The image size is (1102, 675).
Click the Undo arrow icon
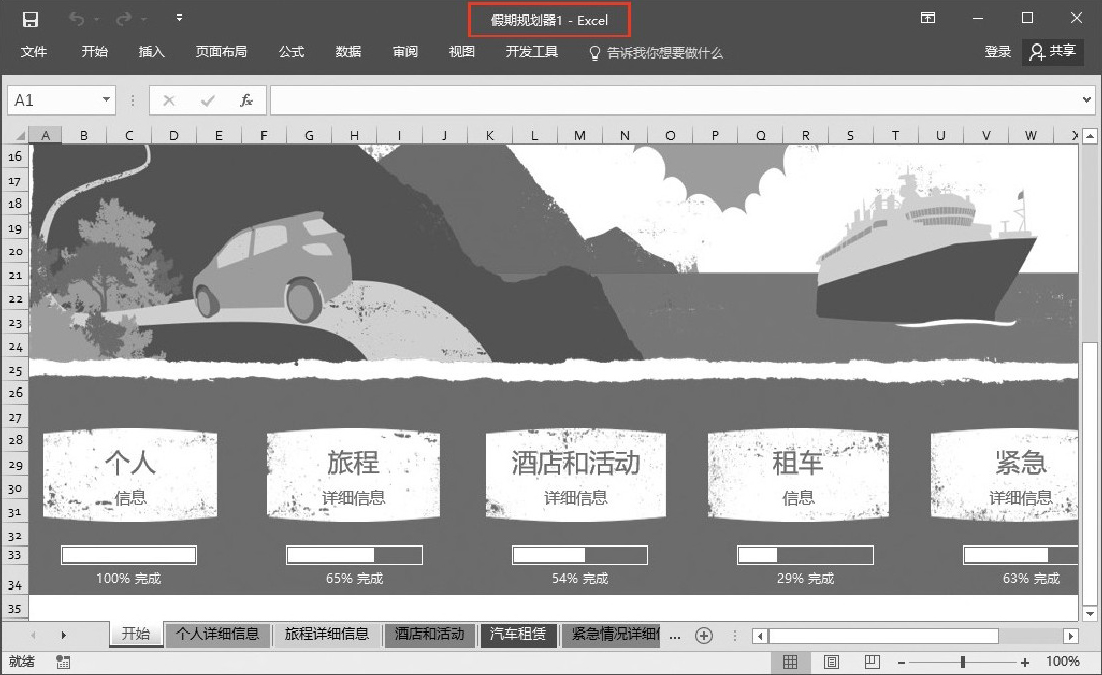coord(77,19)
